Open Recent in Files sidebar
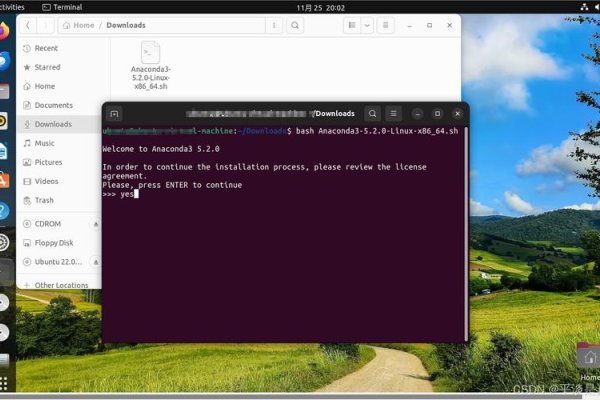This screenshot has width=600, height=400. 59,48
